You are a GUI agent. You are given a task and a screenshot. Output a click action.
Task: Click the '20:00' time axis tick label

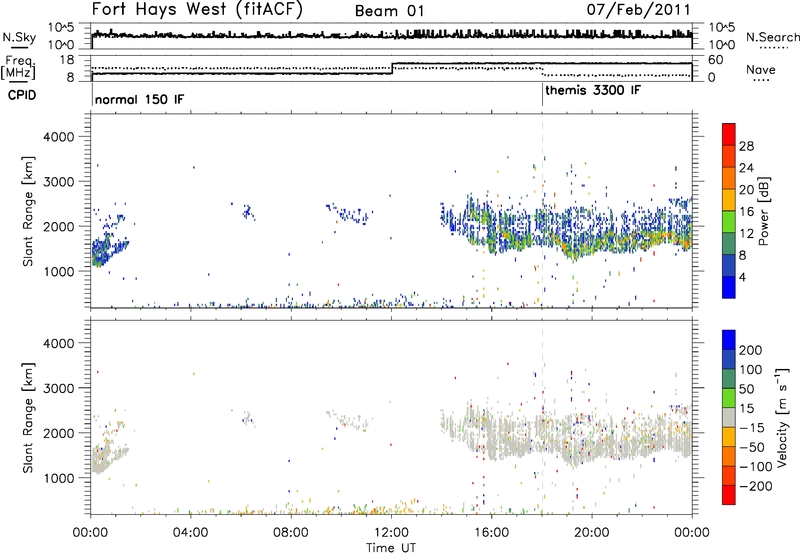[x=592, y=532]
